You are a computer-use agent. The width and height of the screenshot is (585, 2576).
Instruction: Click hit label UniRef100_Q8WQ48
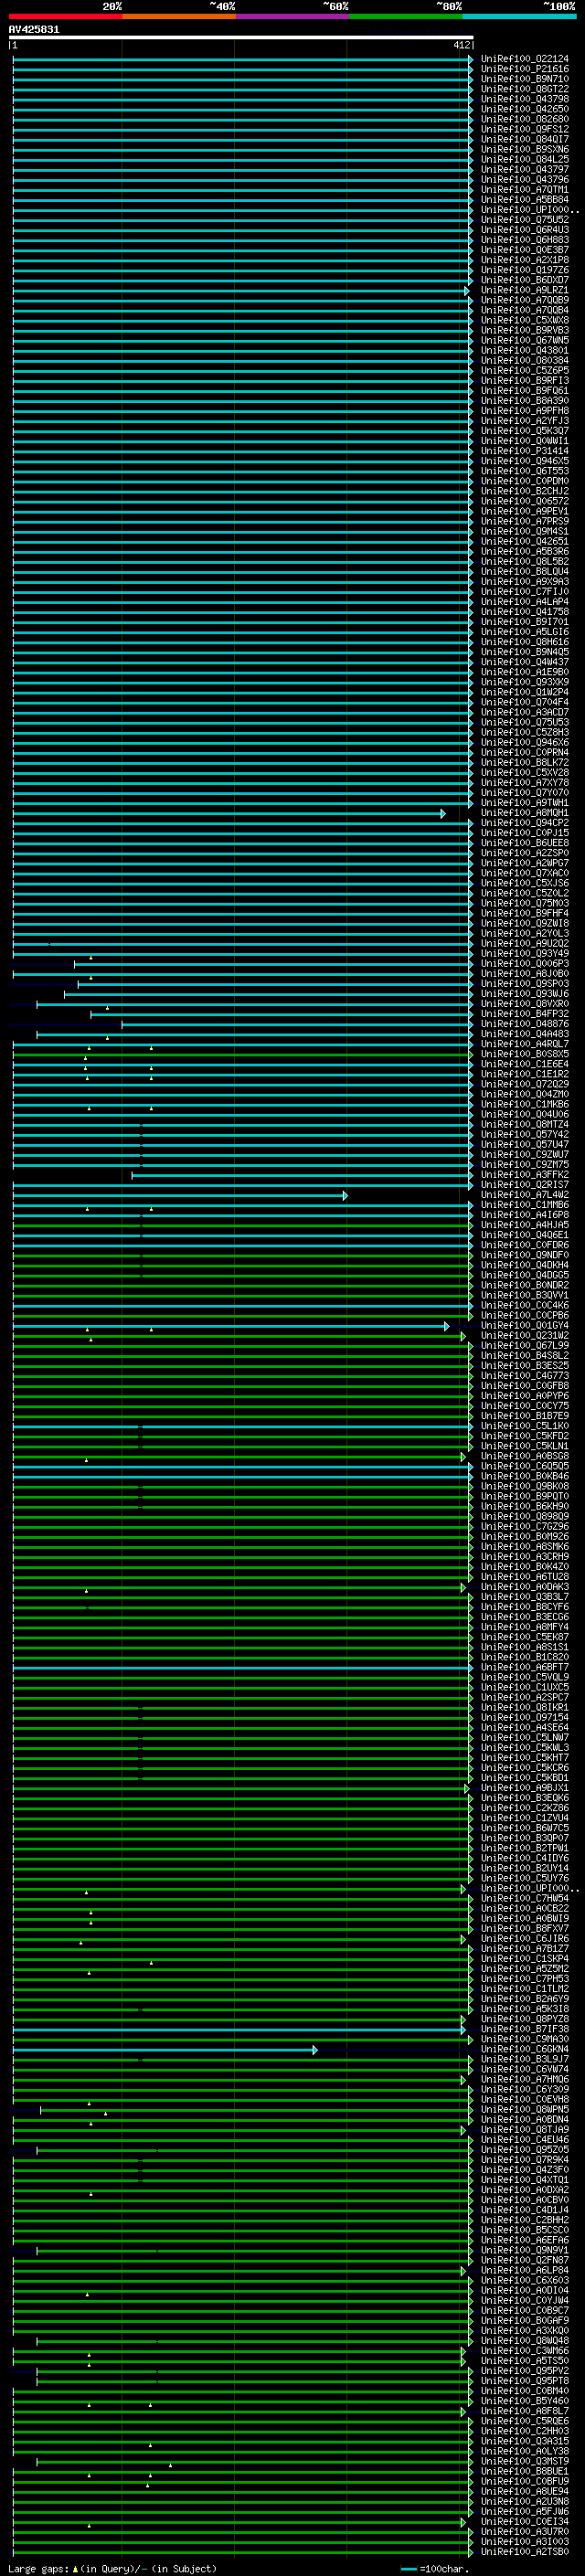tap(525, 2341)
